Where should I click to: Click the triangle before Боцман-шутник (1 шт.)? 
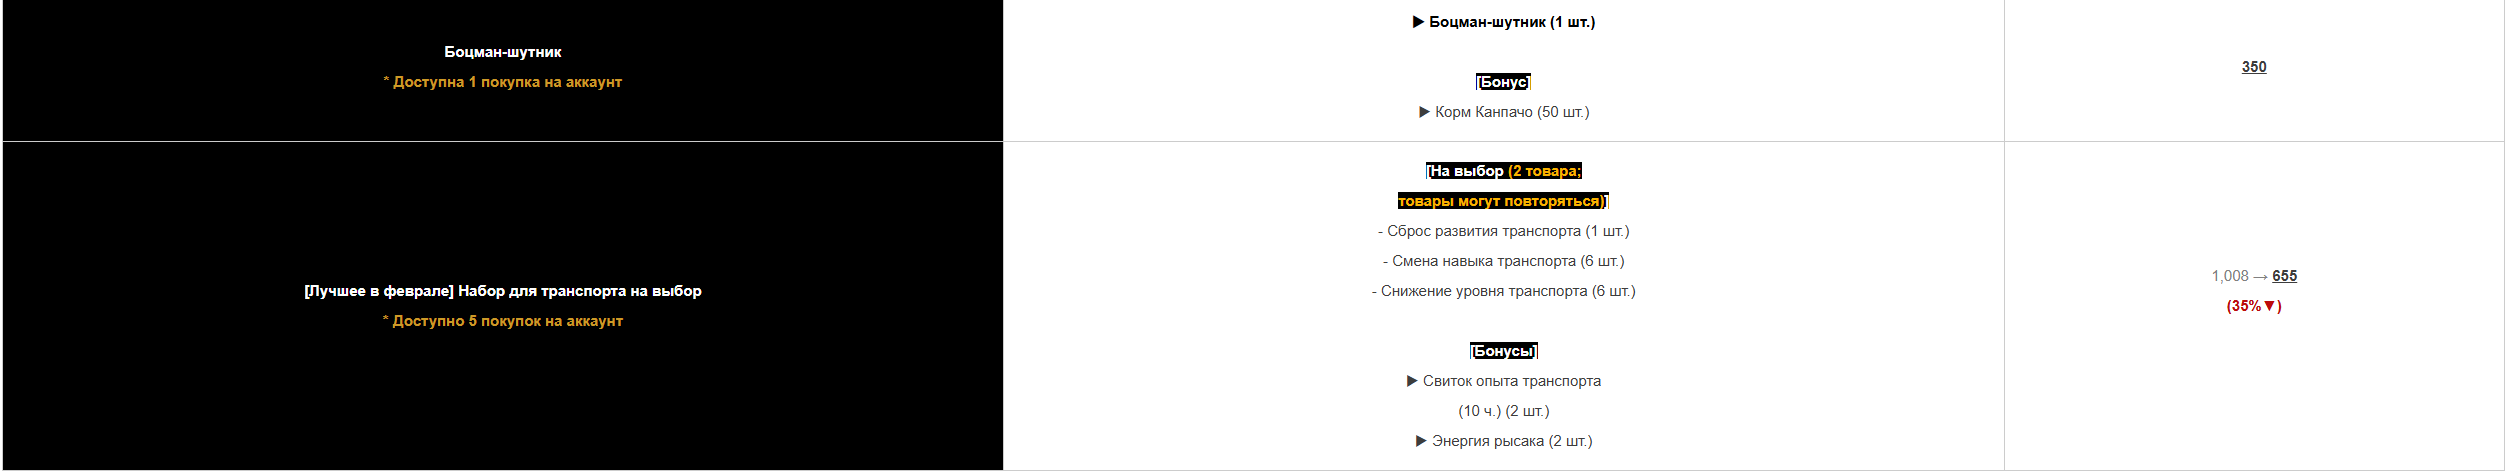click(x=1418, y=22)
